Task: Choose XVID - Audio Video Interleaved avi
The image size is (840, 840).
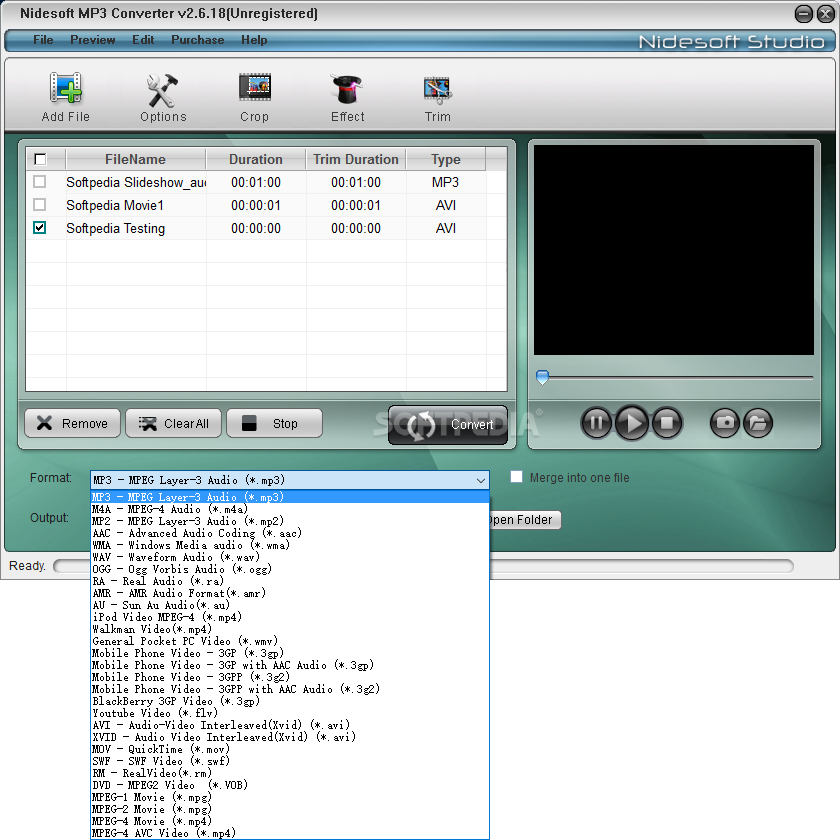Action: click(x=290, y=737)
